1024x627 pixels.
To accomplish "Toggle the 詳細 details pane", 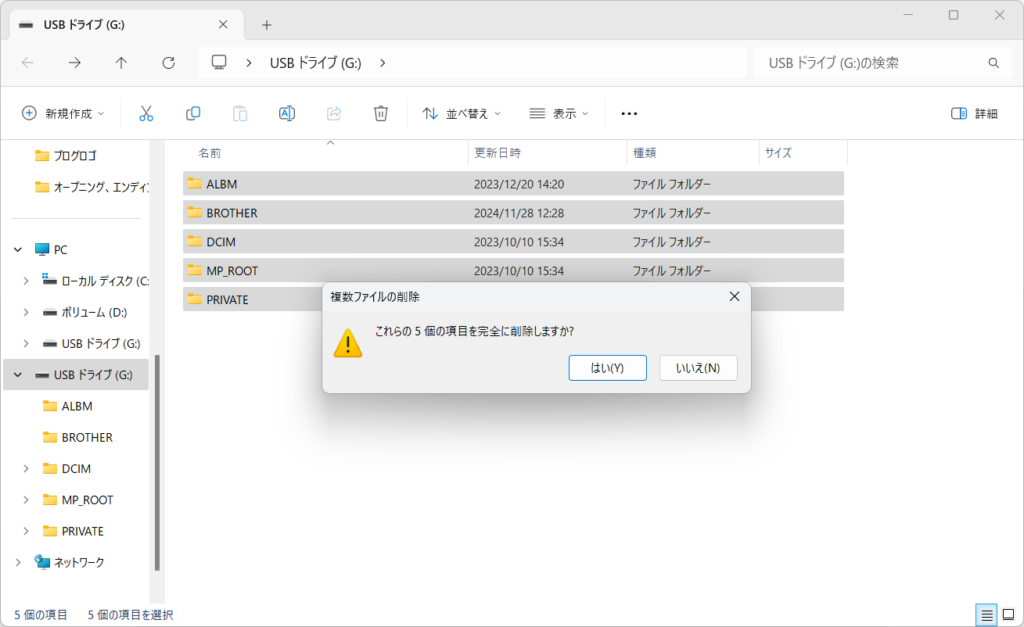I will click(x=974, y=114).
